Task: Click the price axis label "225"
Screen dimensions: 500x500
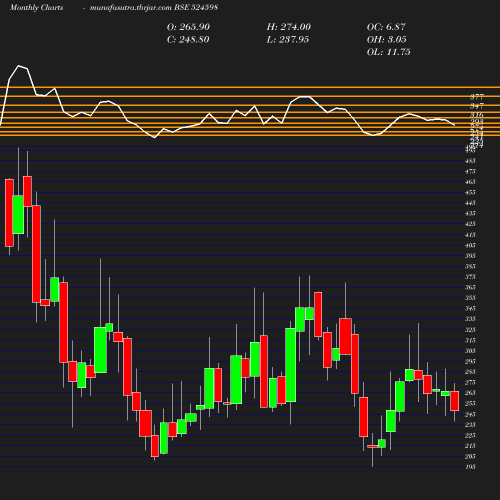Action: tap(470, 435)
